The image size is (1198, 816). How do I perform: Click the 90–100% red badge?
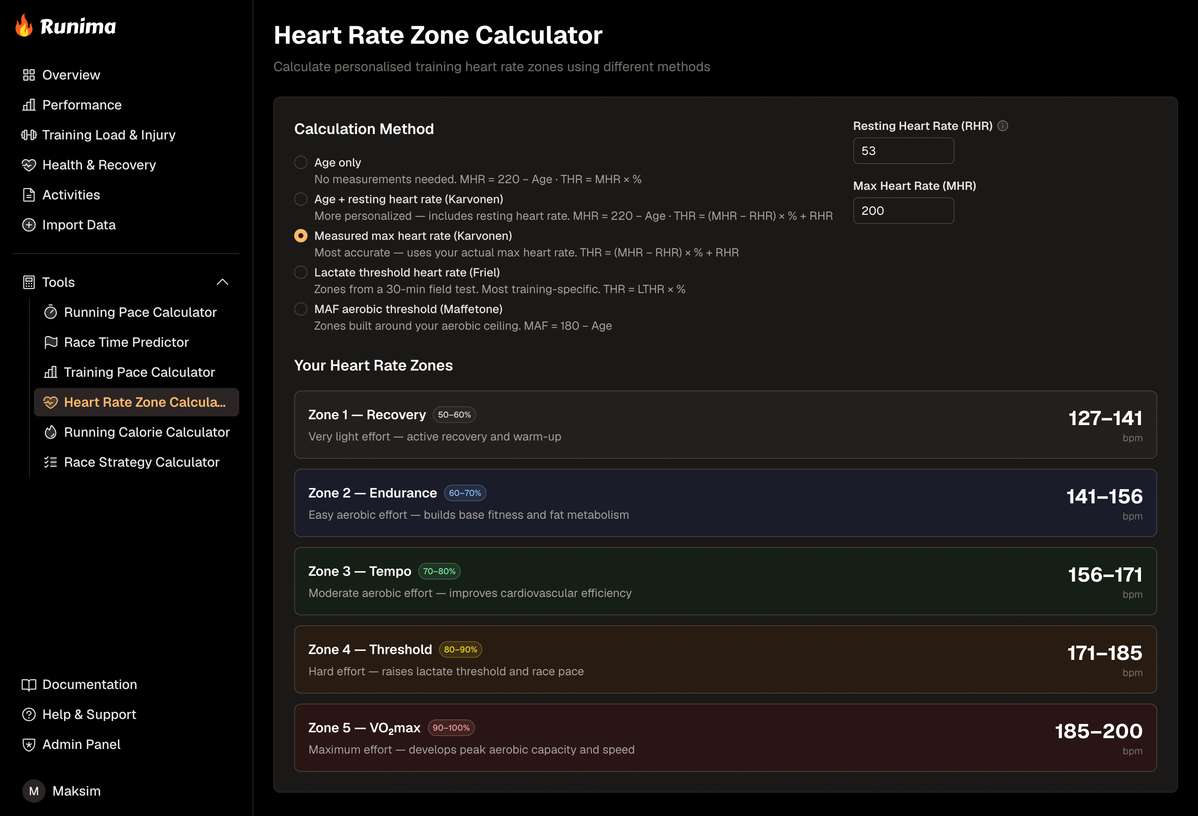(x=452, y=728)
